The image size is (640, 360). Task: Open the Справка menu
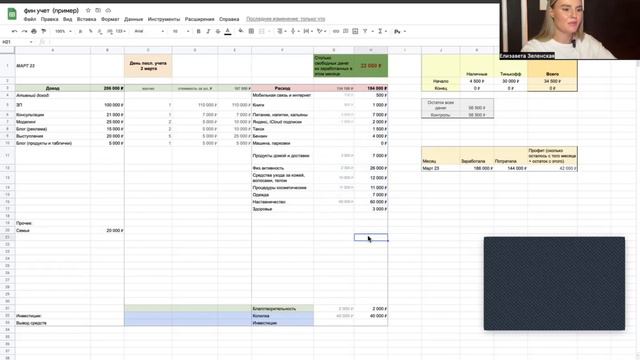tap(229, 19)
